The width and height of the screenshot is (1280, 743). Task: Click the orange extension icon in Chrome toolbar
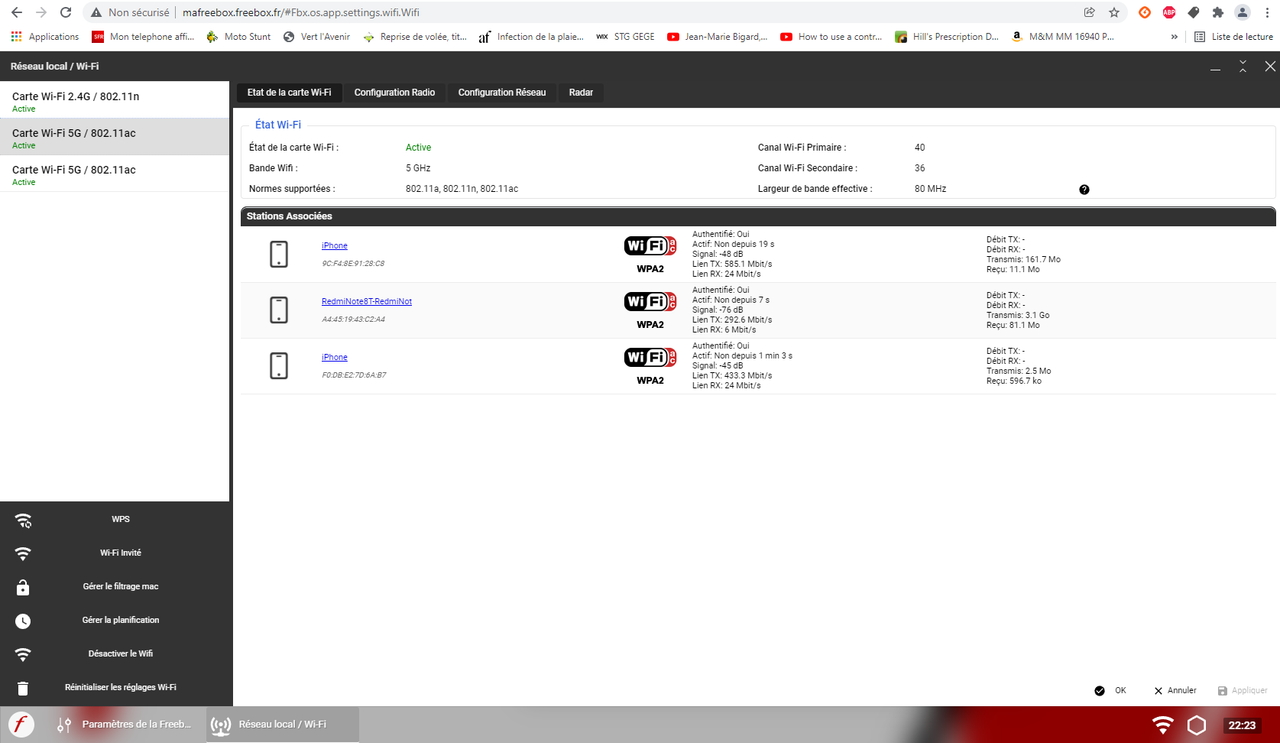(x=1145, y=13)
